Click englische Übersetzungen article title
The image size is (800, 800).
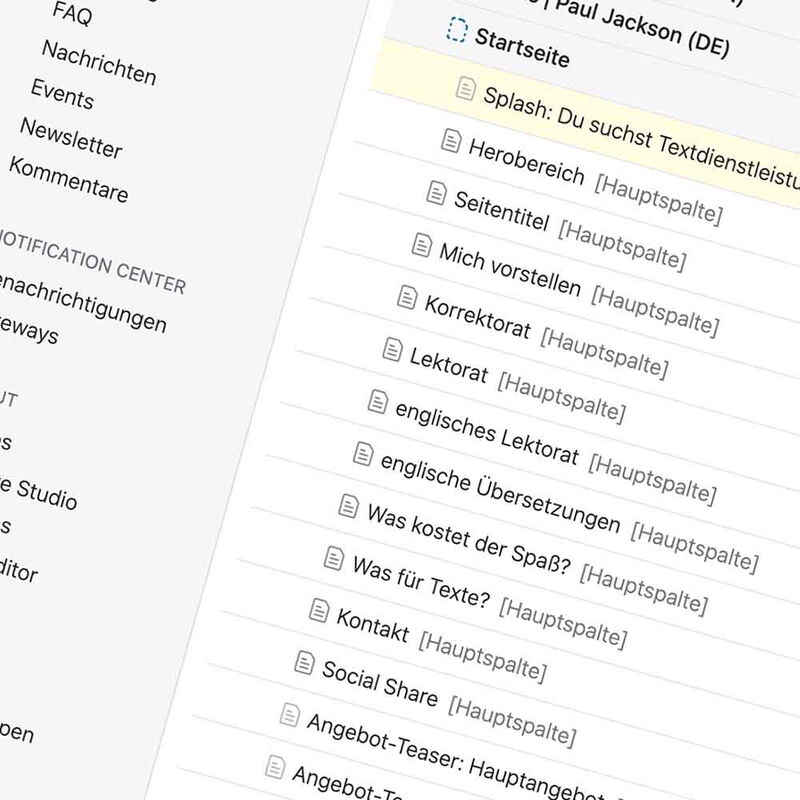click(x=500, y=493)
